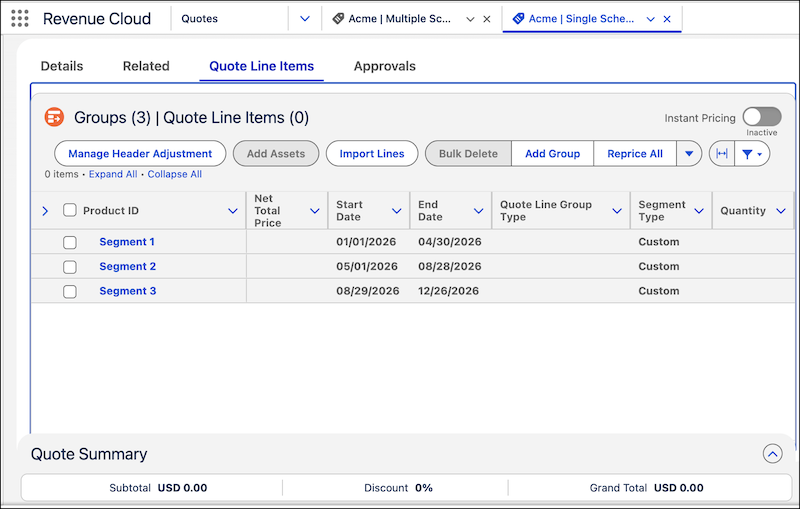Click the tag icon on Acme Multiple tab
Image resolution: width=800 pixels, height=509 pixels.
(338, 19)
